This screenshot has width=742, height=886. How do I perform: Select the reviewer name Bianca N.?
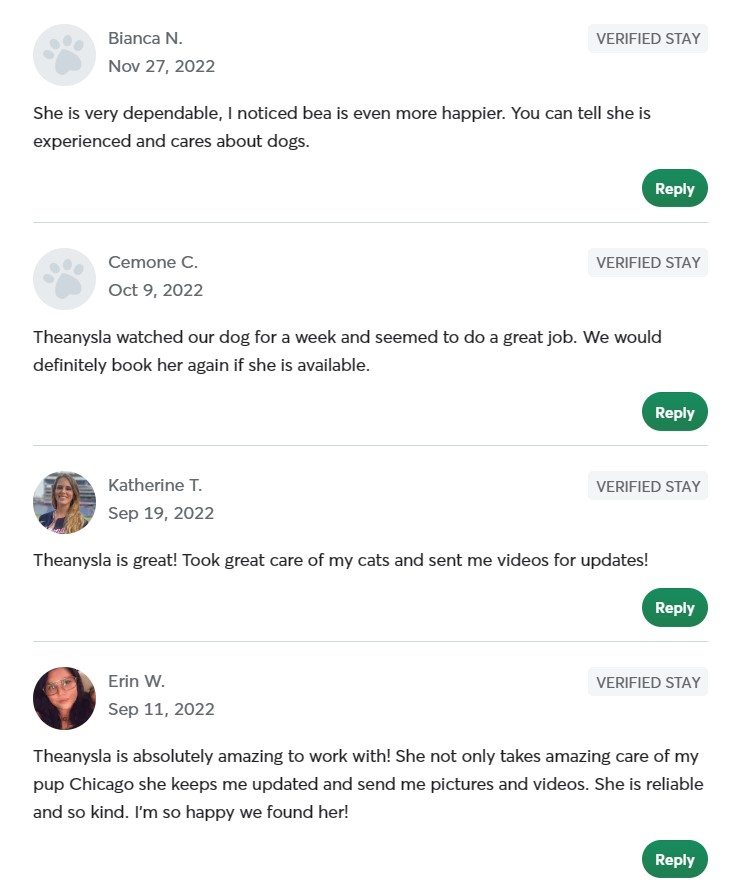[145, 39]
